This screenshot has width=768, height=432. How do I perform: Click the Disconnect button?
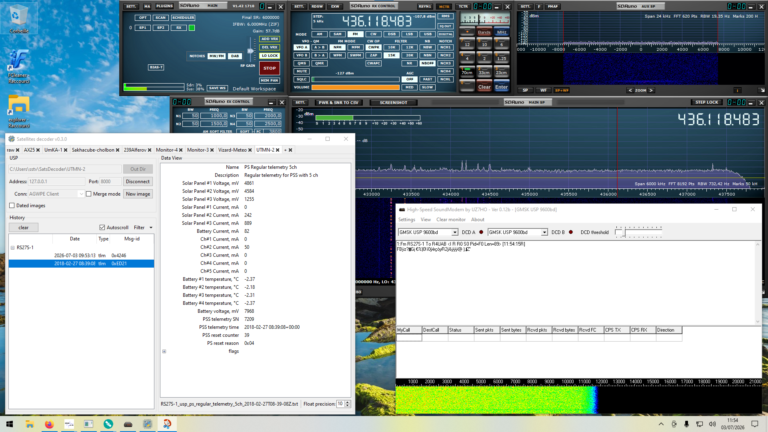[x=138, y=181]
